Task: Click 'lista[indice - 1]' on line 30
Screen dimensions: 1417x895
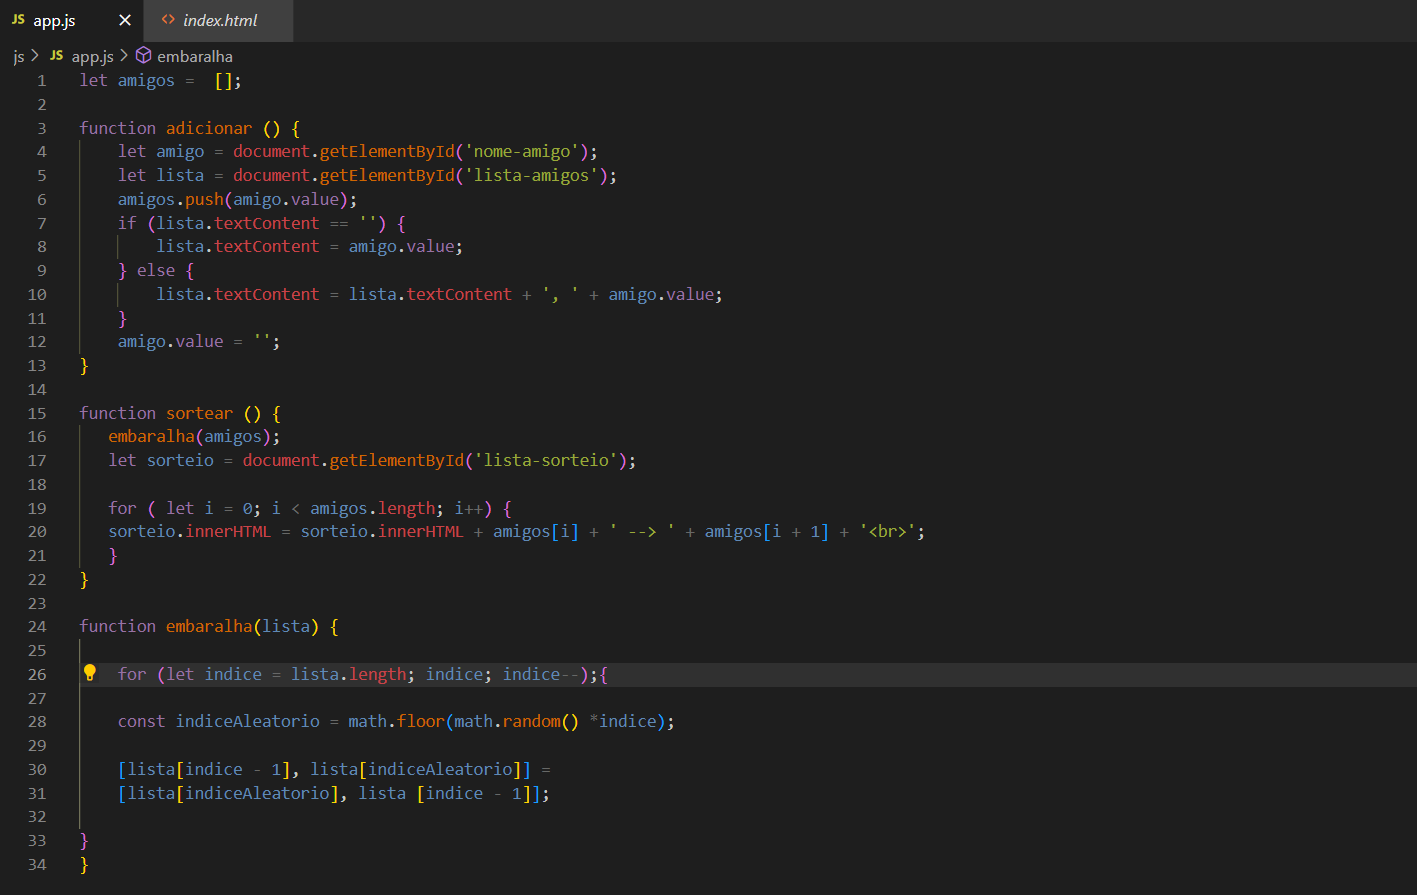Action: pyautogui.click(x=209, y=769)
